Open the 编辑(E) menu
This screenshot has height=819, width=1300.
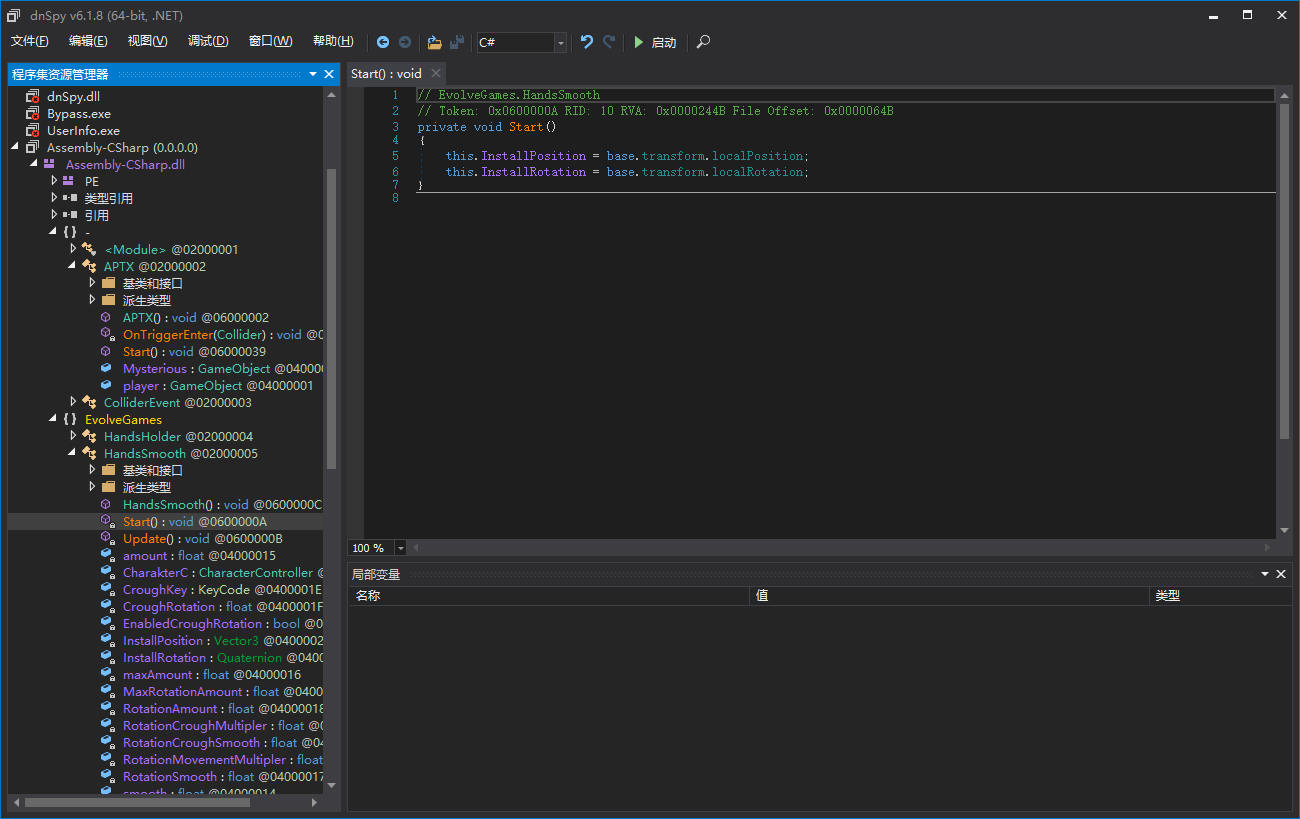tap(88, 41)
